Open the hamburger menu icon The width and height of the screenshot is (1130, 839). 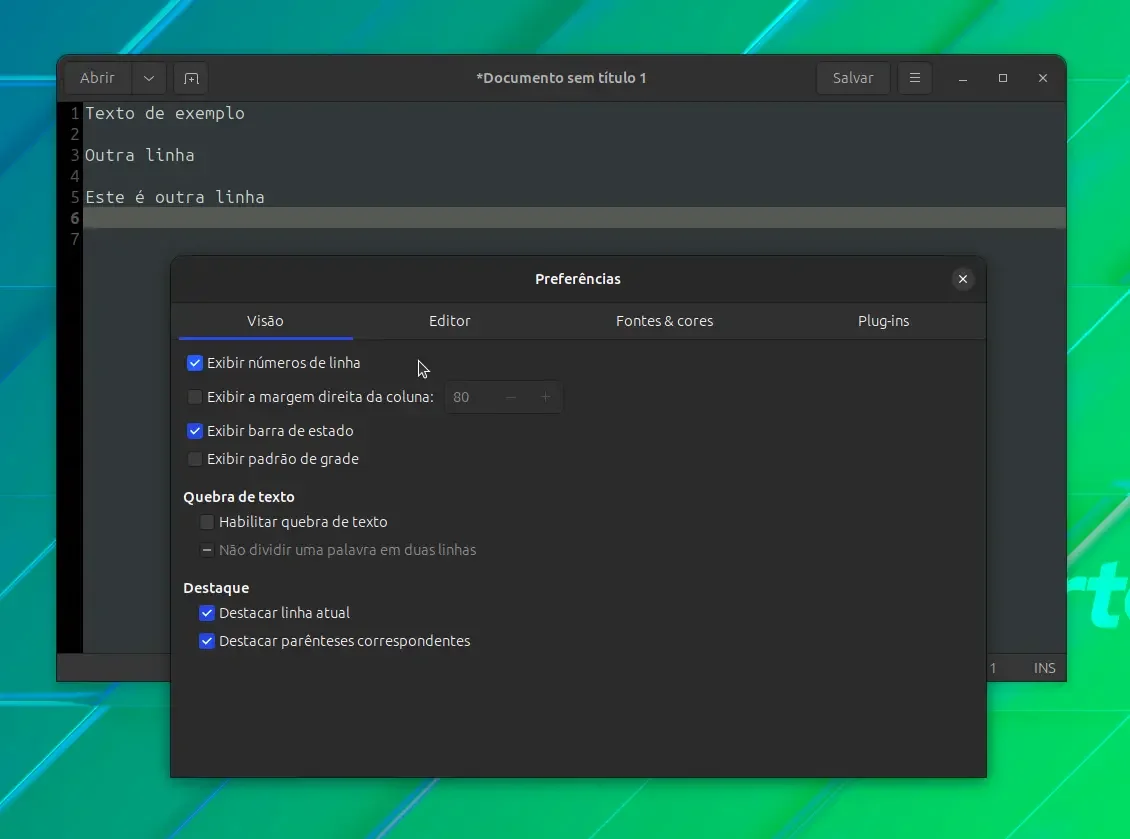(x=915, y=78)
